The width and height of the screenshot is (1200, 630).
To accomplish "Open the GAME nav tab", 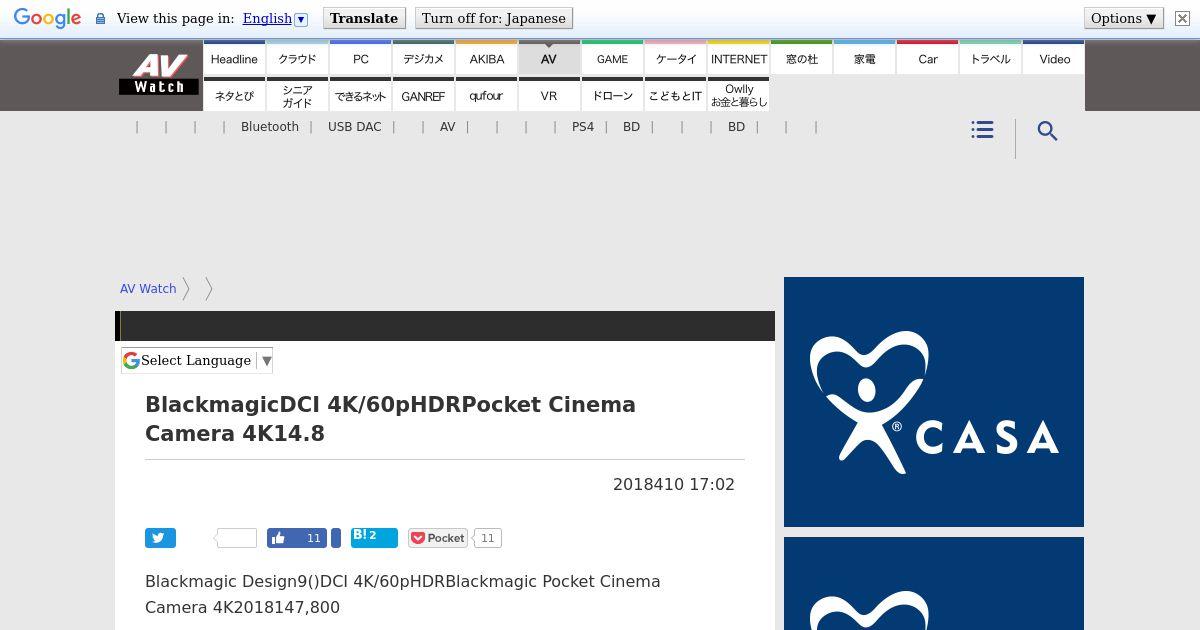I will coord(612,58).
